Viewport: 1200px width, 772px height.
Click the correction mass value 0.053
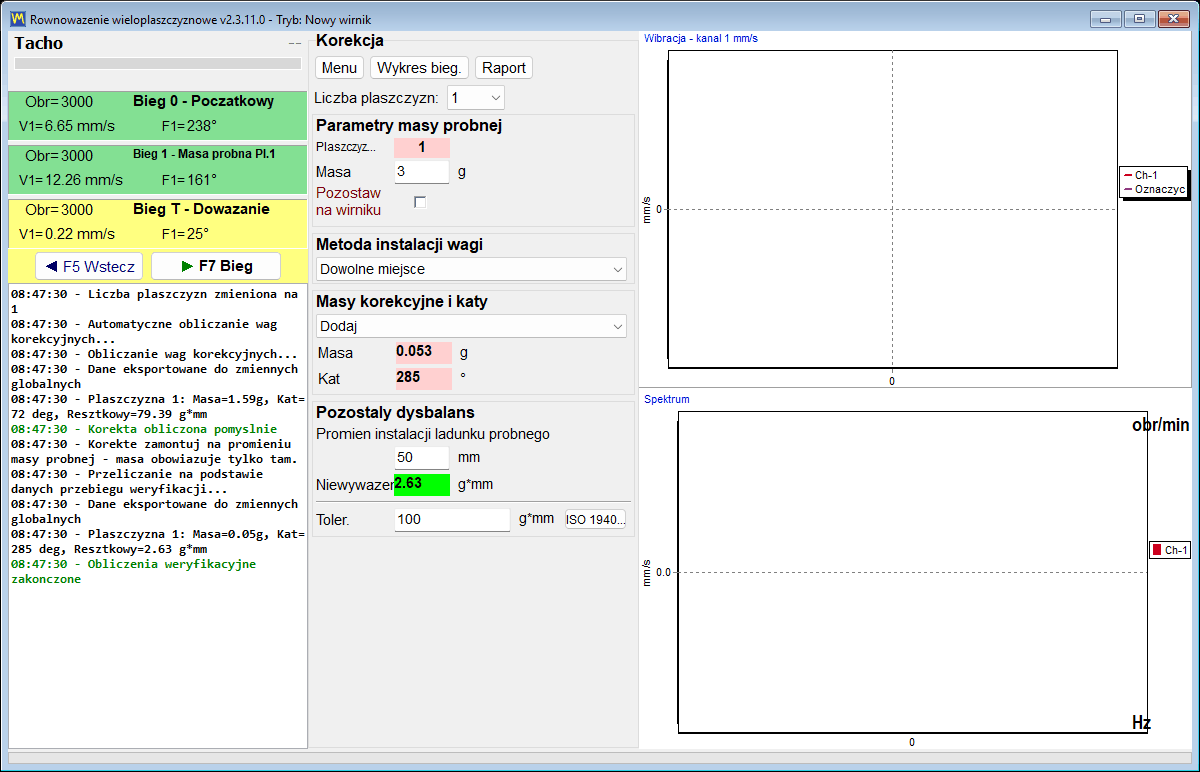point(423,352)
